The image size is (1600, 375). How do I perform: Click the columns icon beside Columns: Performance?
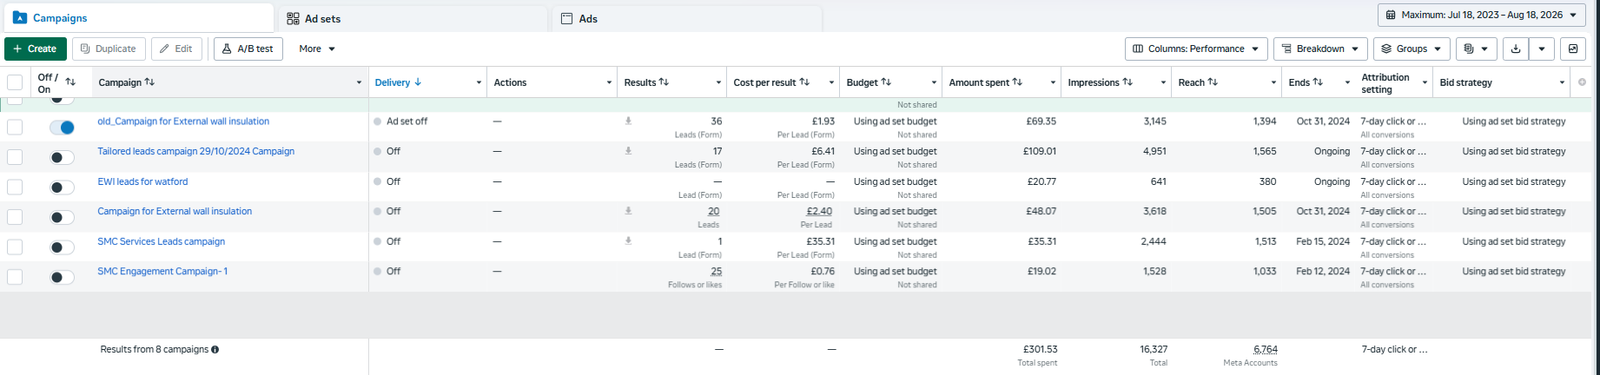(x=1138, y=48)
